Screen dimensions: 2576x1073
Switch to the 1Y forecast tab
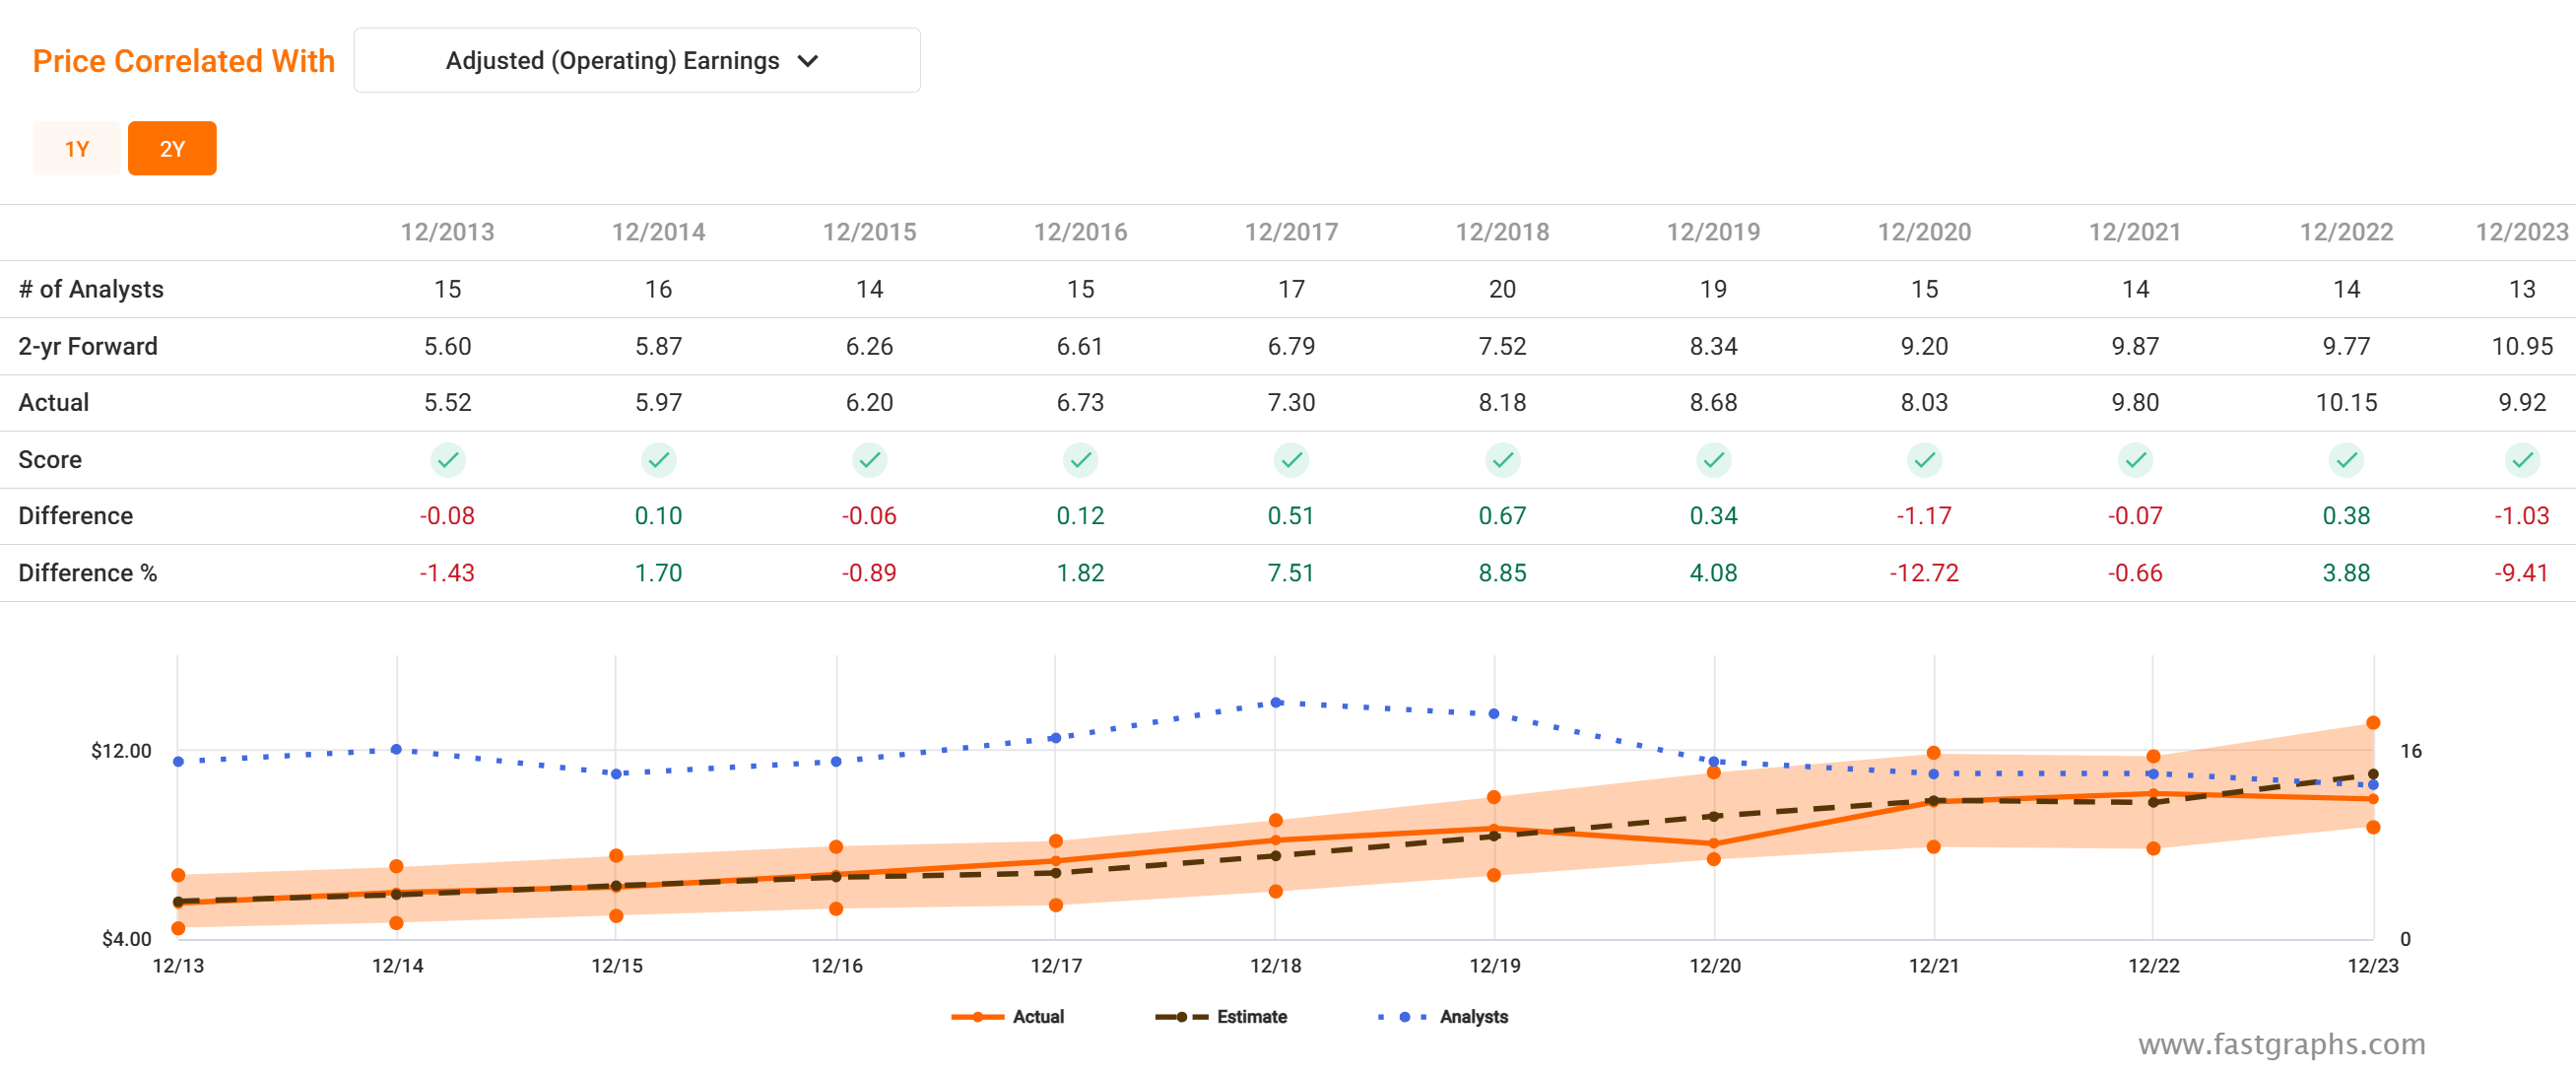pyautogui.click(x=76, y=149)
